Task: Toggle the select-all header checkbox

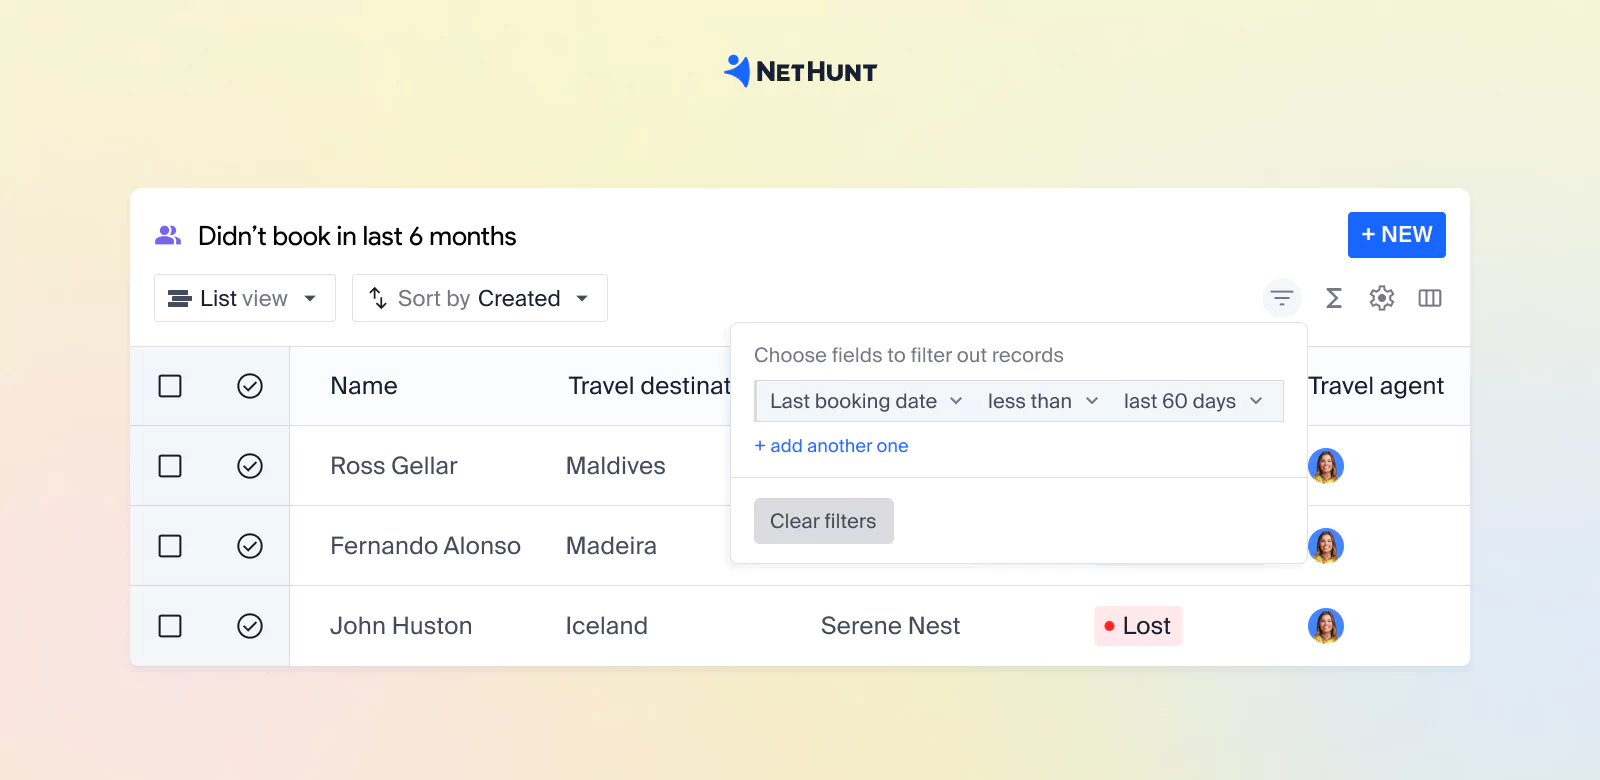Action: point(170,386)
